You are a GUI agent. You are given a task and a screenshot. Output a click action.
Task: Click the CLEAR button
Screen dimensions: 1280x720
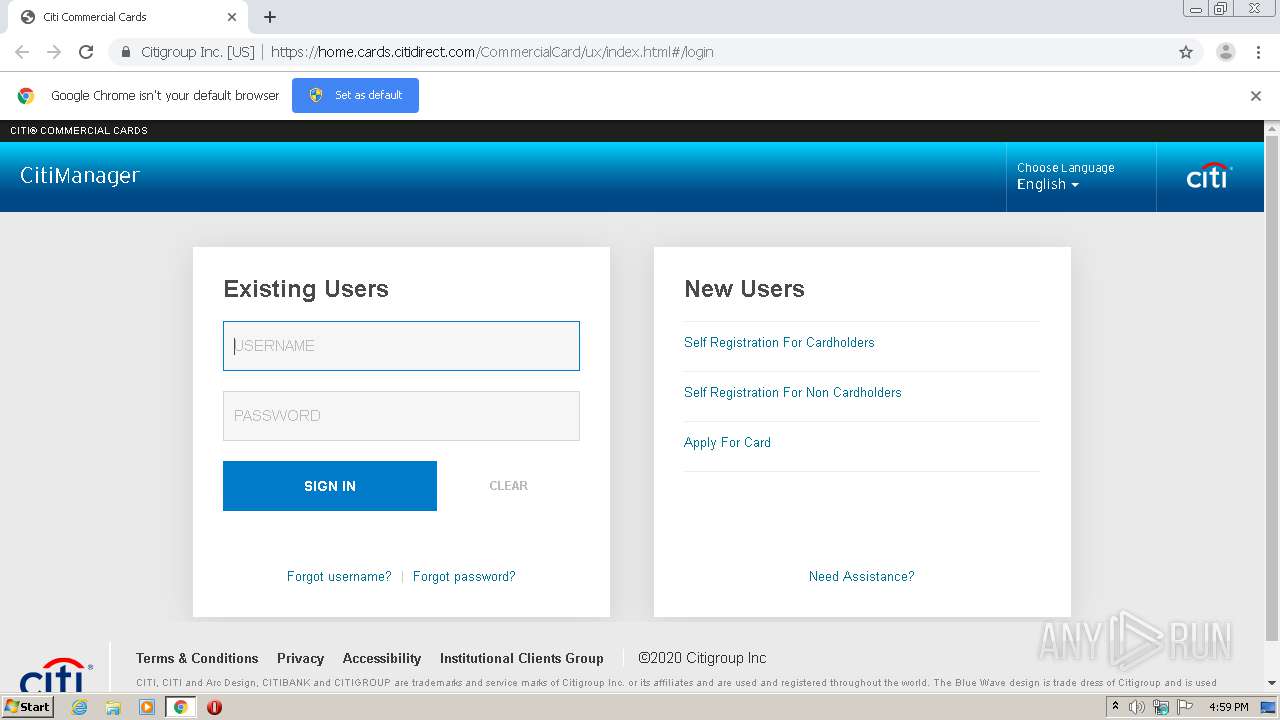coord(508,486)
